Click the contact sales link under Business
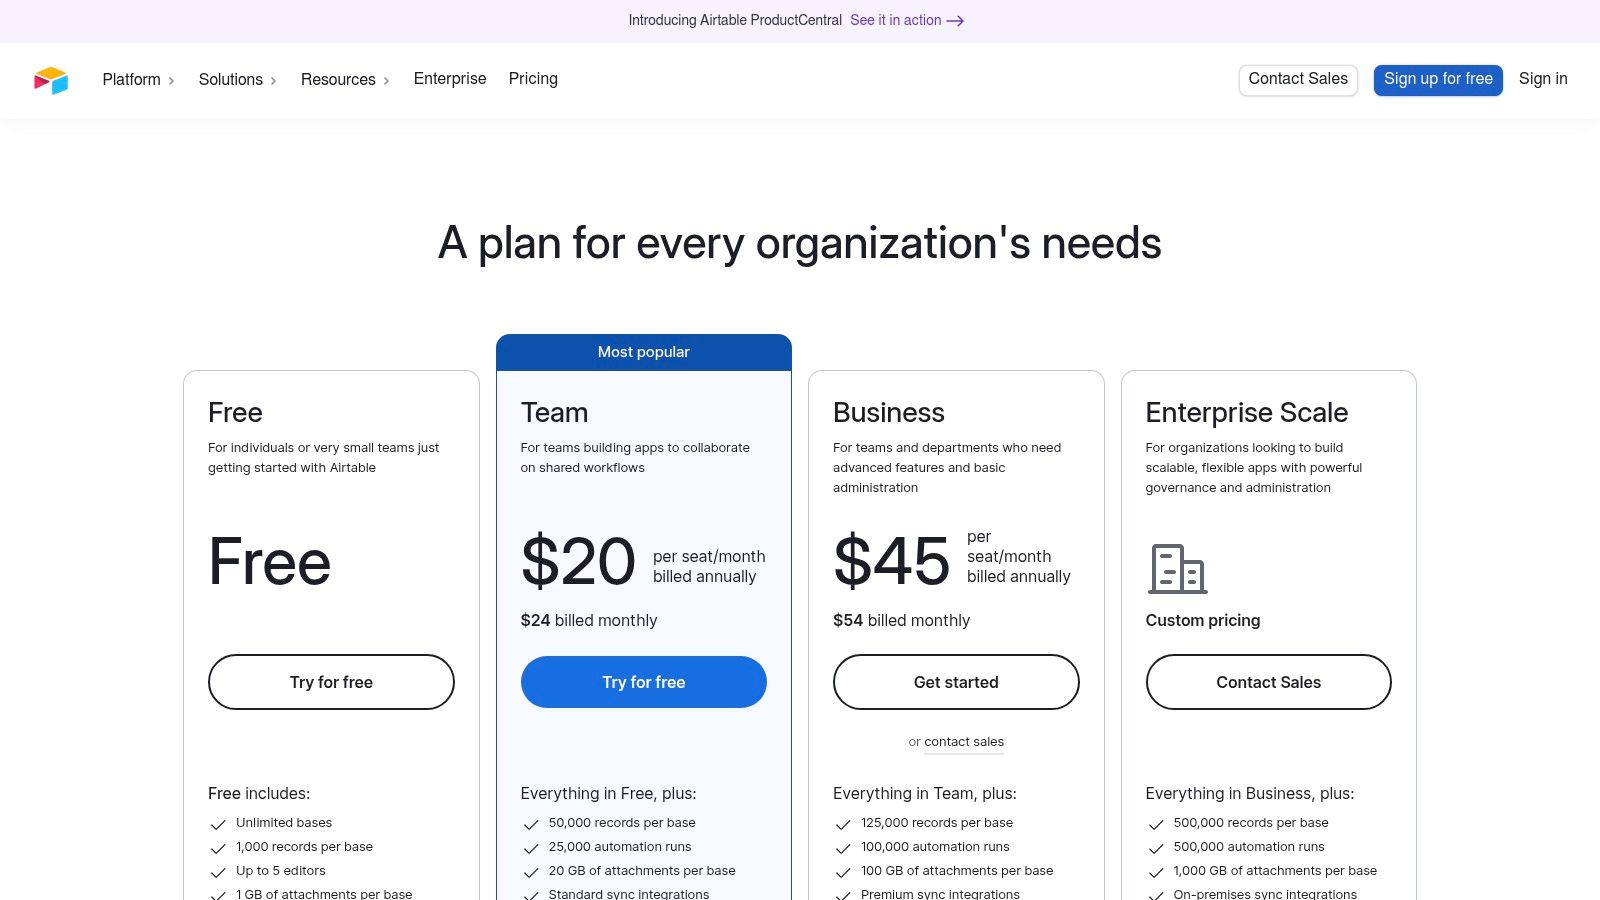The width and height of the screenshot is (1600, 900). coord(964,742)
